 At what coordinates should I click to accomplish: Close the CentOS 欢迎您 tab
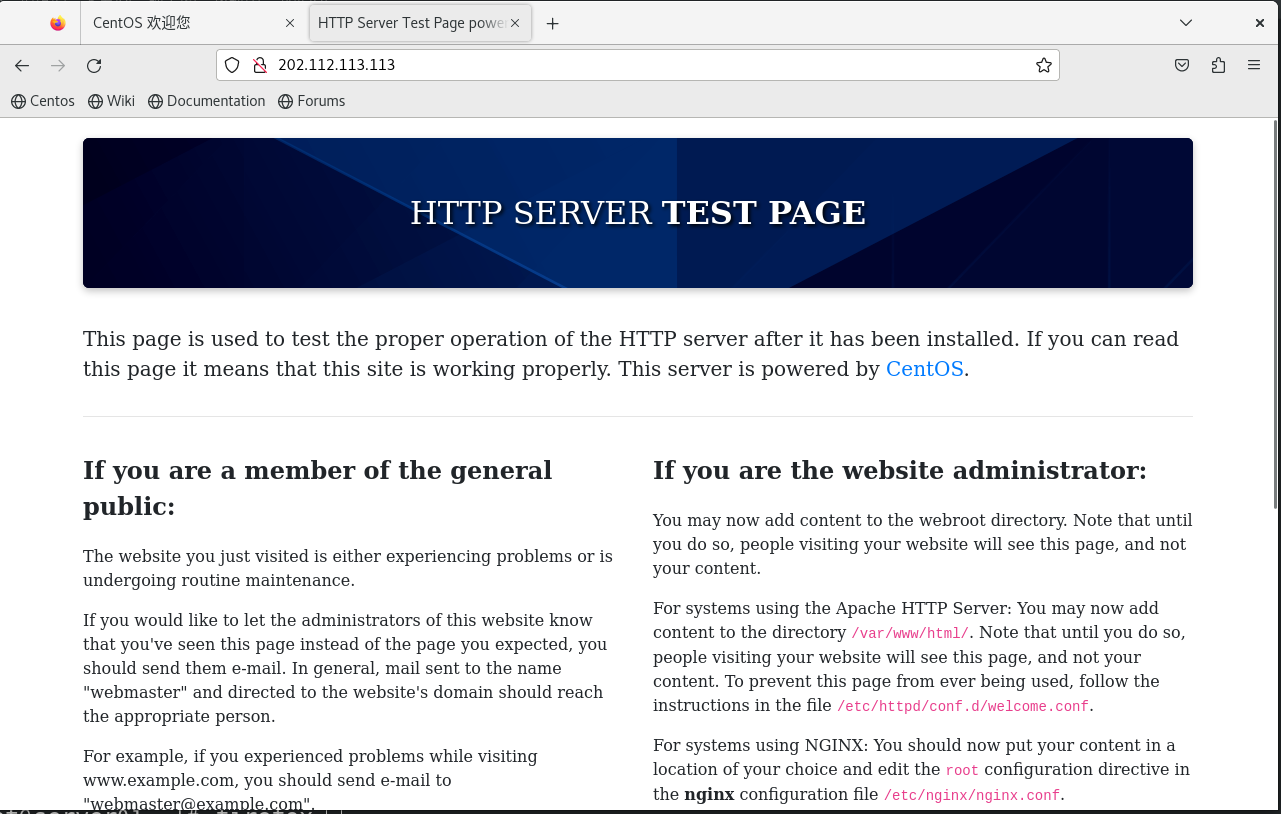[x=290, y=23]
